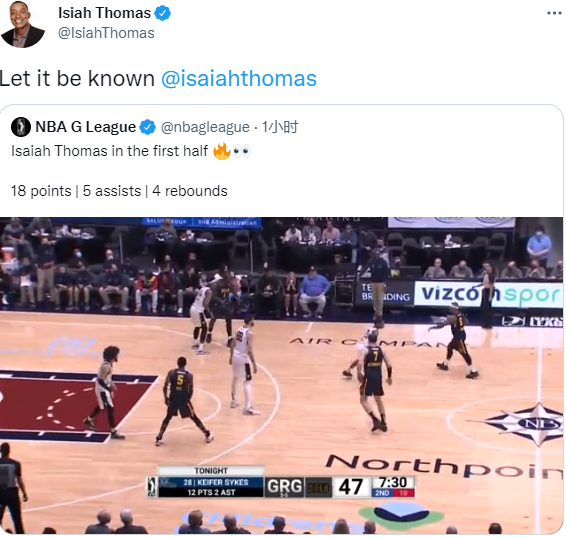Open quoted tweet text 'Isaiah Thomas in the first half'

pyautogui.click(x=109, y=151)
